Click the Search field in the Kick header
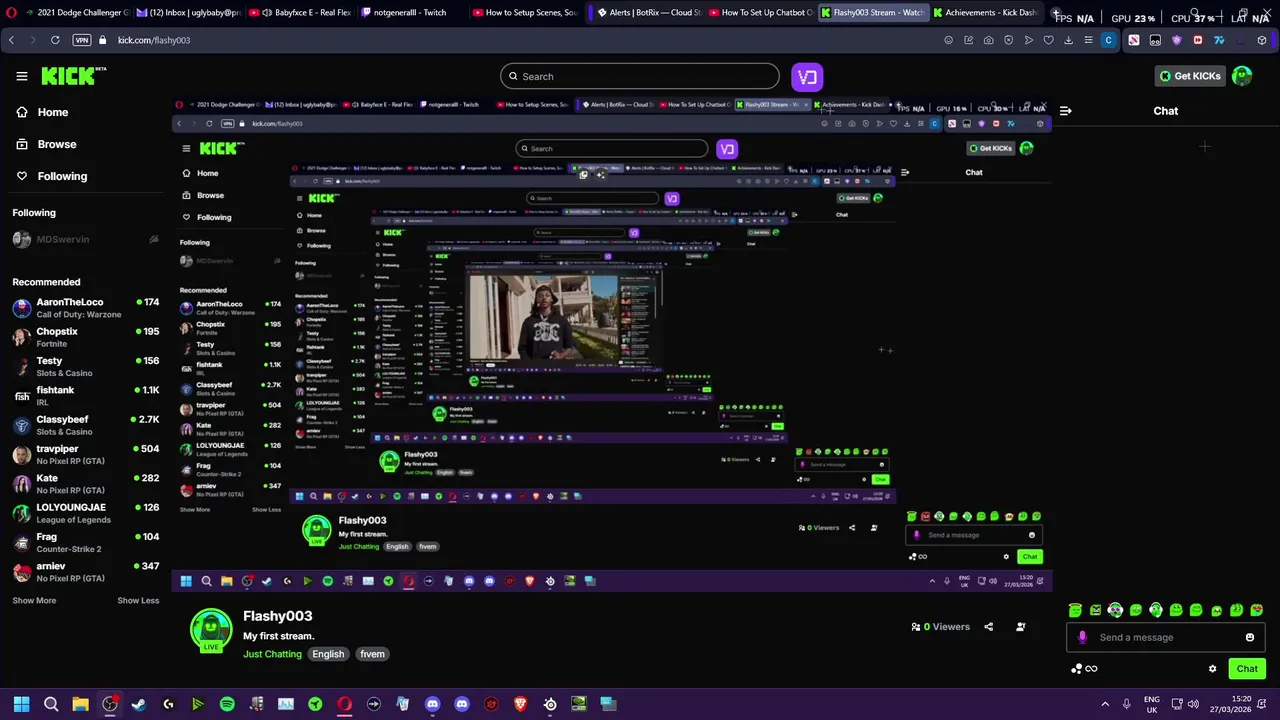Viewport: 1280px width, 720px height. pyautogui.click(x=640, y=76)
